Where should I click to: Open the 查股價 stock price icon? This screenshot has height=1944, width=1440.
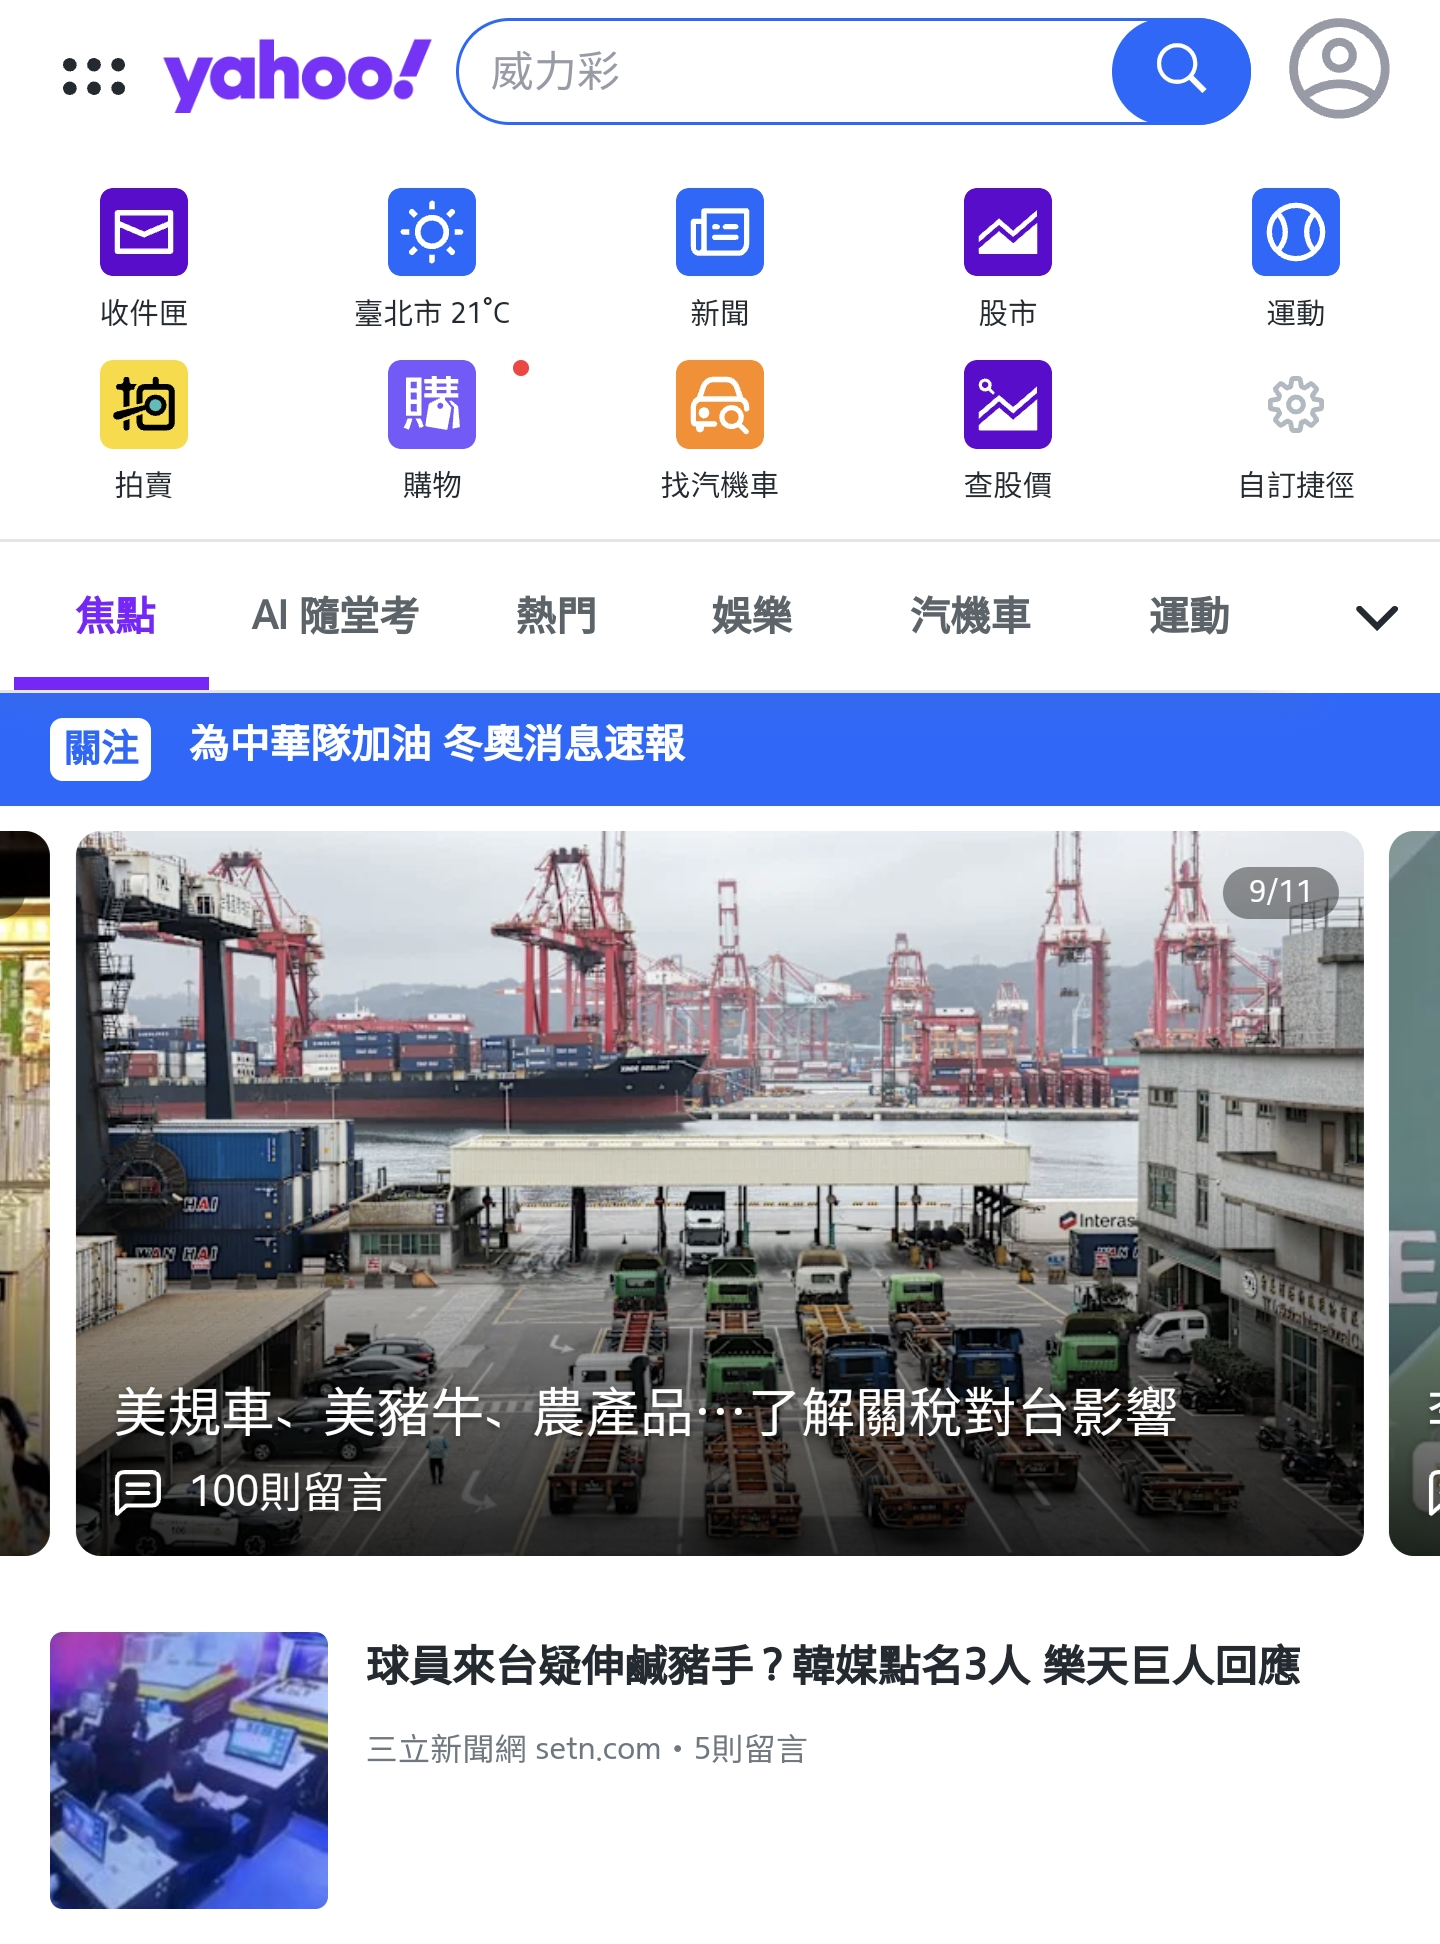pyautogui.click(x=1007, y=405)
